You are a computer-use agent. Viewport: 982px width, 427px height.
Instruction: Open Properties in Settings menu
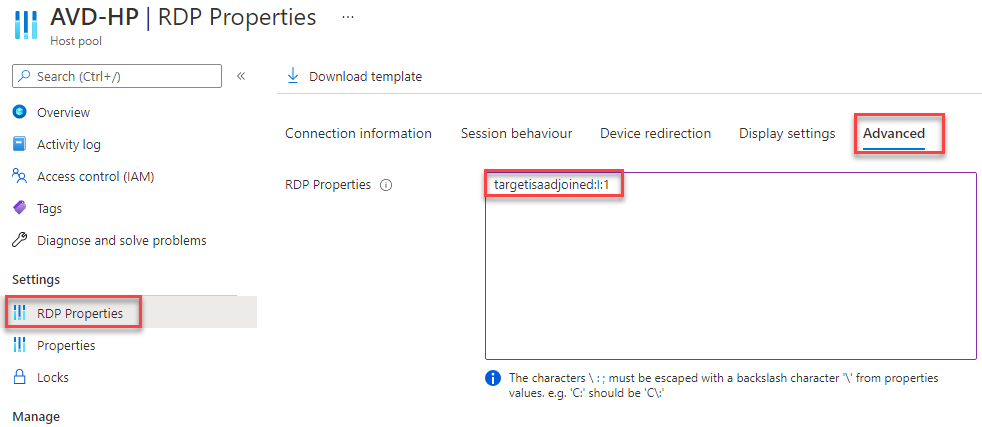coord(66,345)
